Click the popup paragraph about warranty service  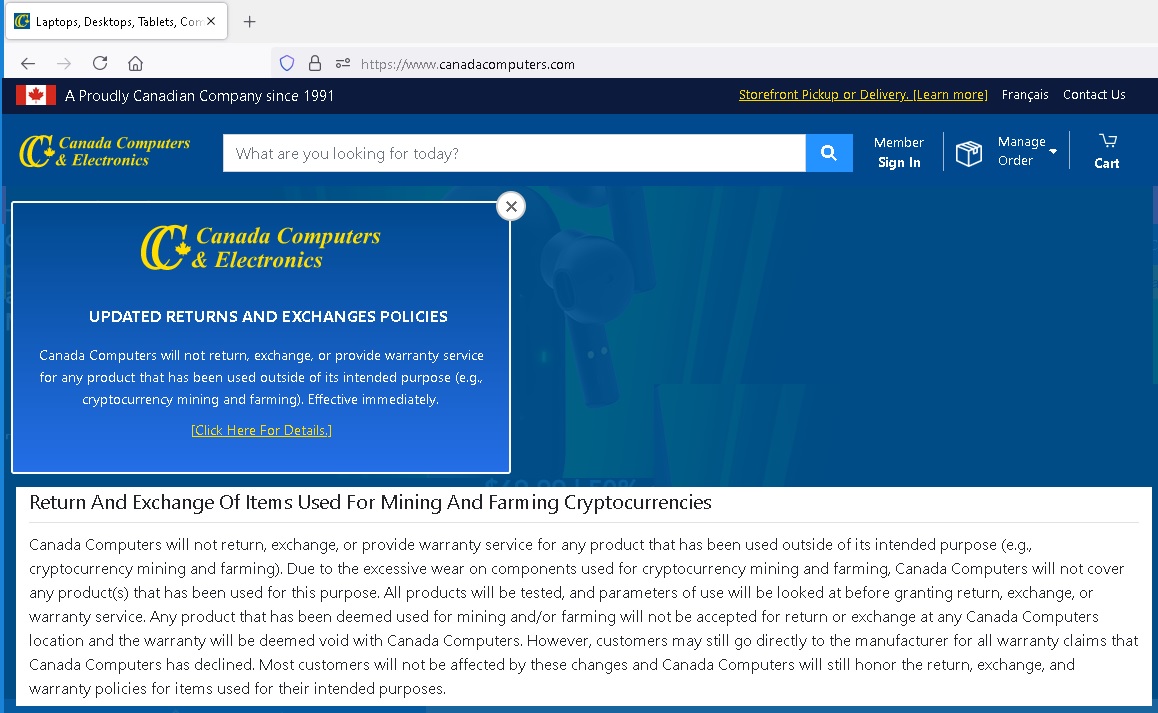[261, 377]
